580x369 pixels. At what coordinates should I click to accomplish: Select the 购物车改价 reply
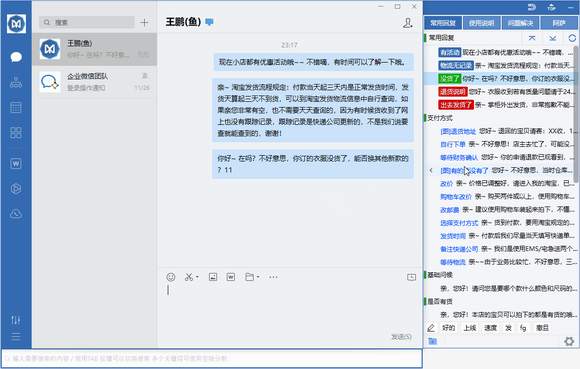(x=456, y=196)
